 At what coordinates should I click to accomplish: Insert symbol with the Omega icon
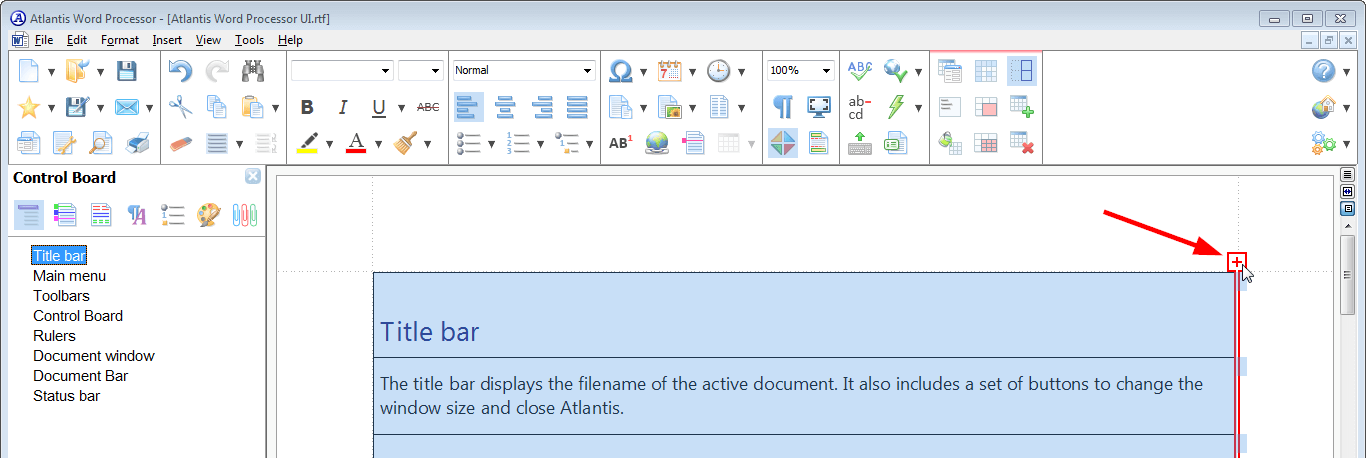click(x=621, y=71)
